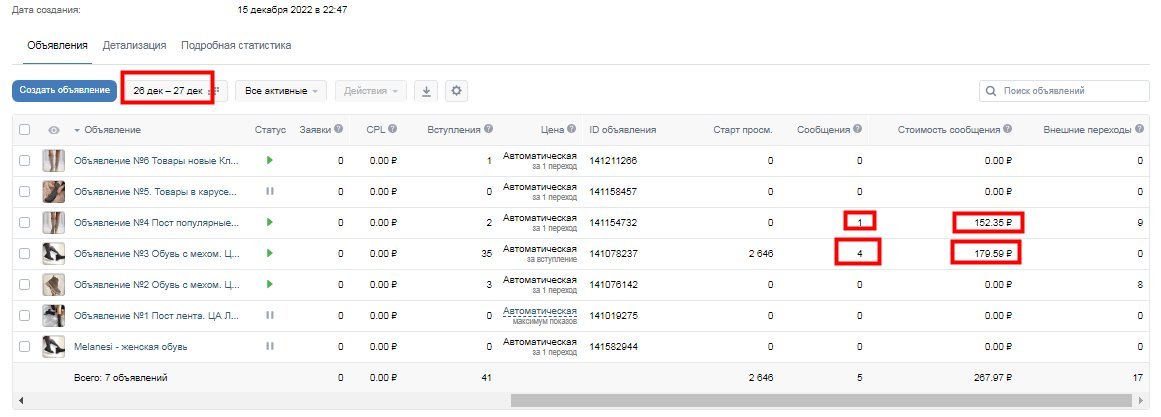Image resolution: width=1161 pixels, height=417 pixels.
Task: Click pause status icon for Объявление №5
Action: (270, 191)
